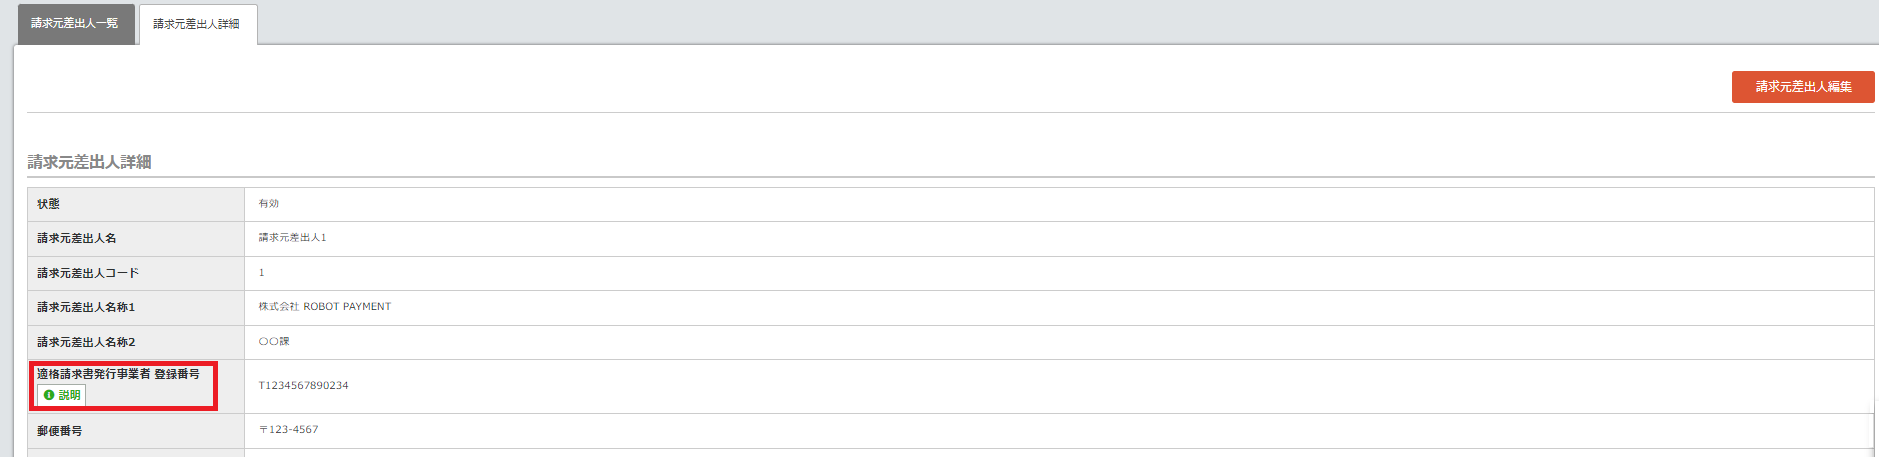Viewport: 1879px width, 457px height.
Task: Click the 請求元差出人名 row label
Action: (x=77, y=239)
